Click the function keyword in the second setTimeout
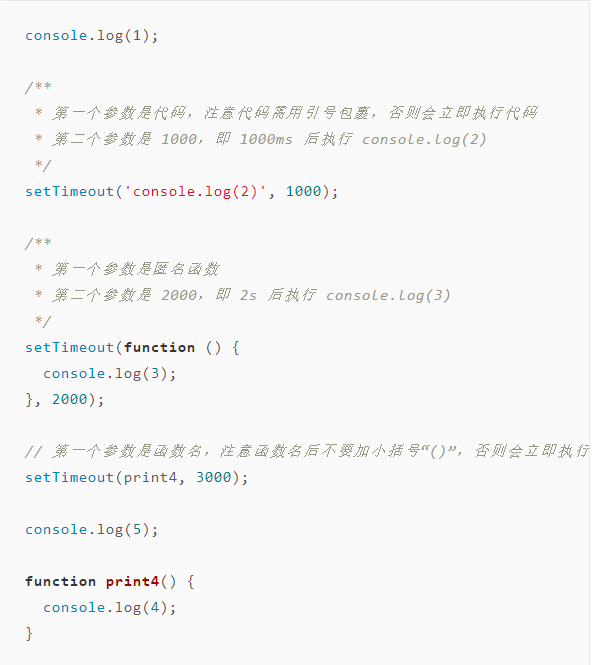This screenshot has width=596, height=665. (159, 348)
